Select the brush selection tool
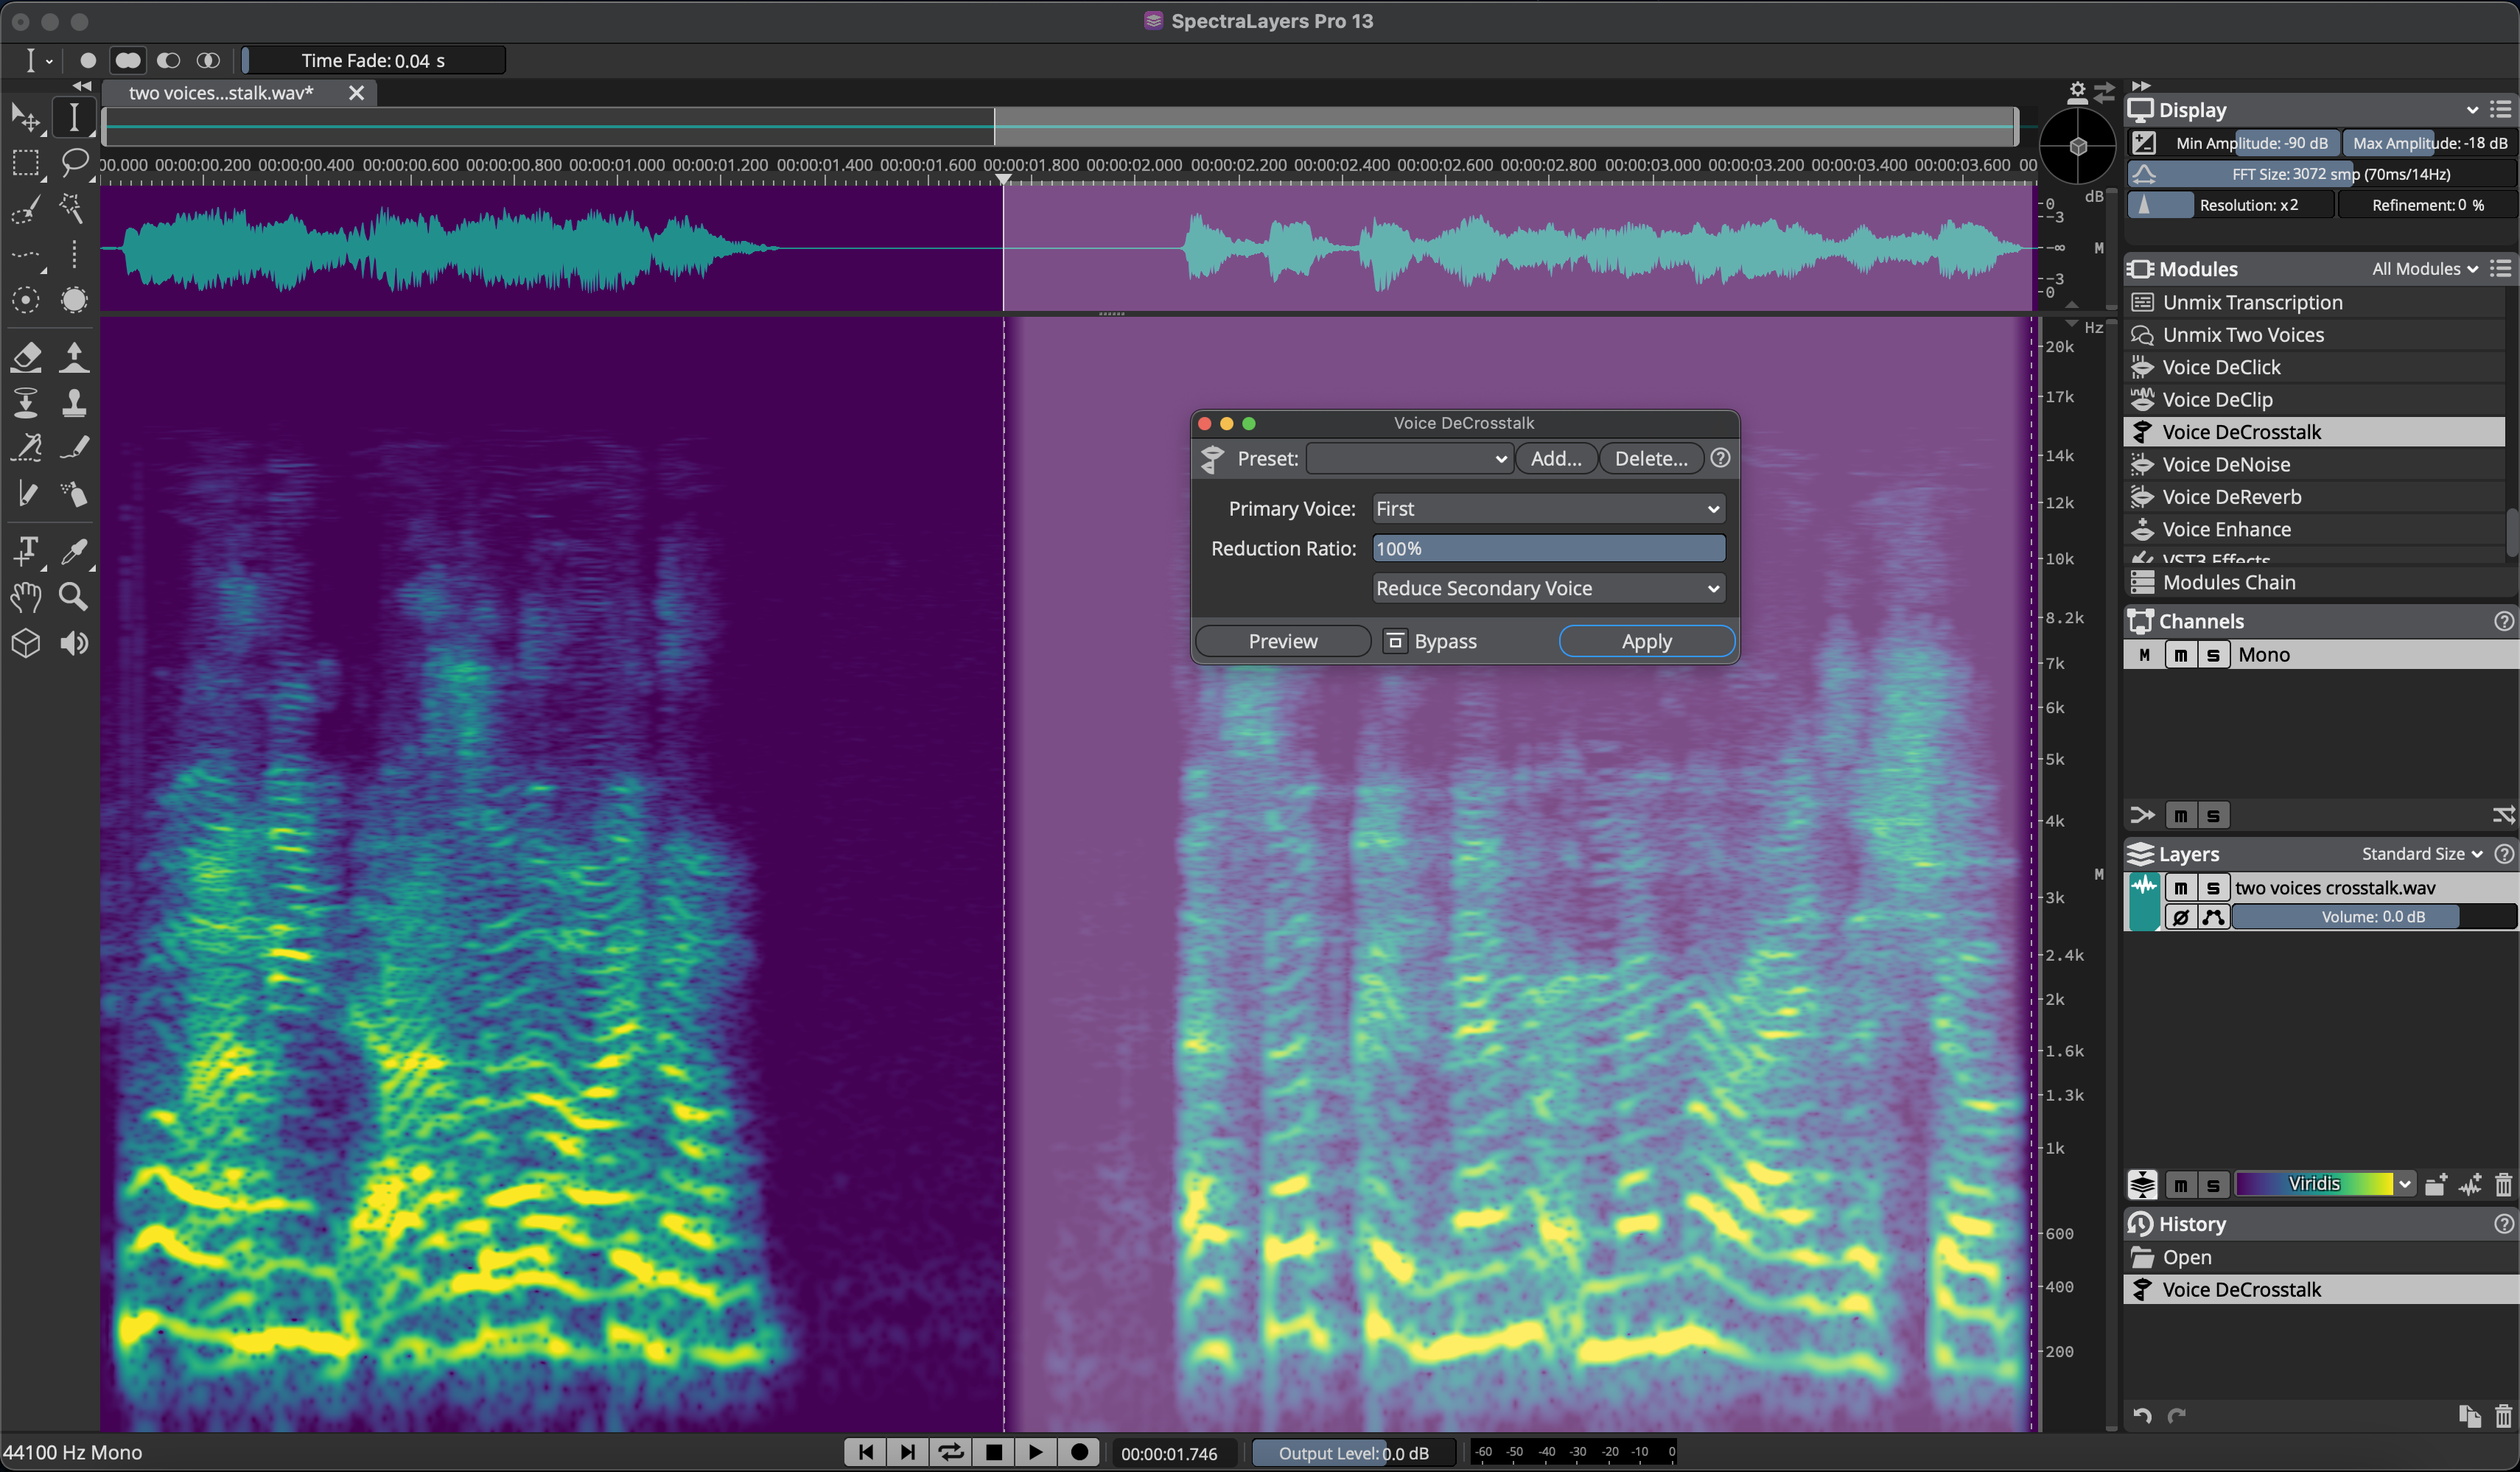The height and width of the screenshot is (1472, 2520). coord(25,209)
